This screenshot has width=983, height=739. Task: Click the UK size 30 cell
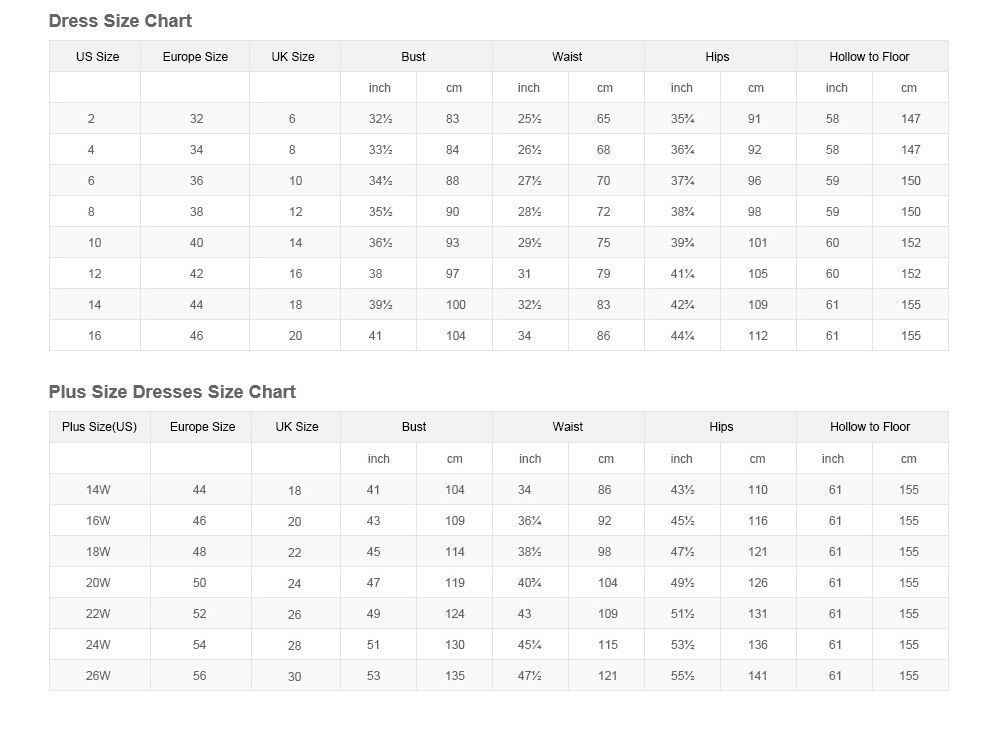(x=294, y=677)
